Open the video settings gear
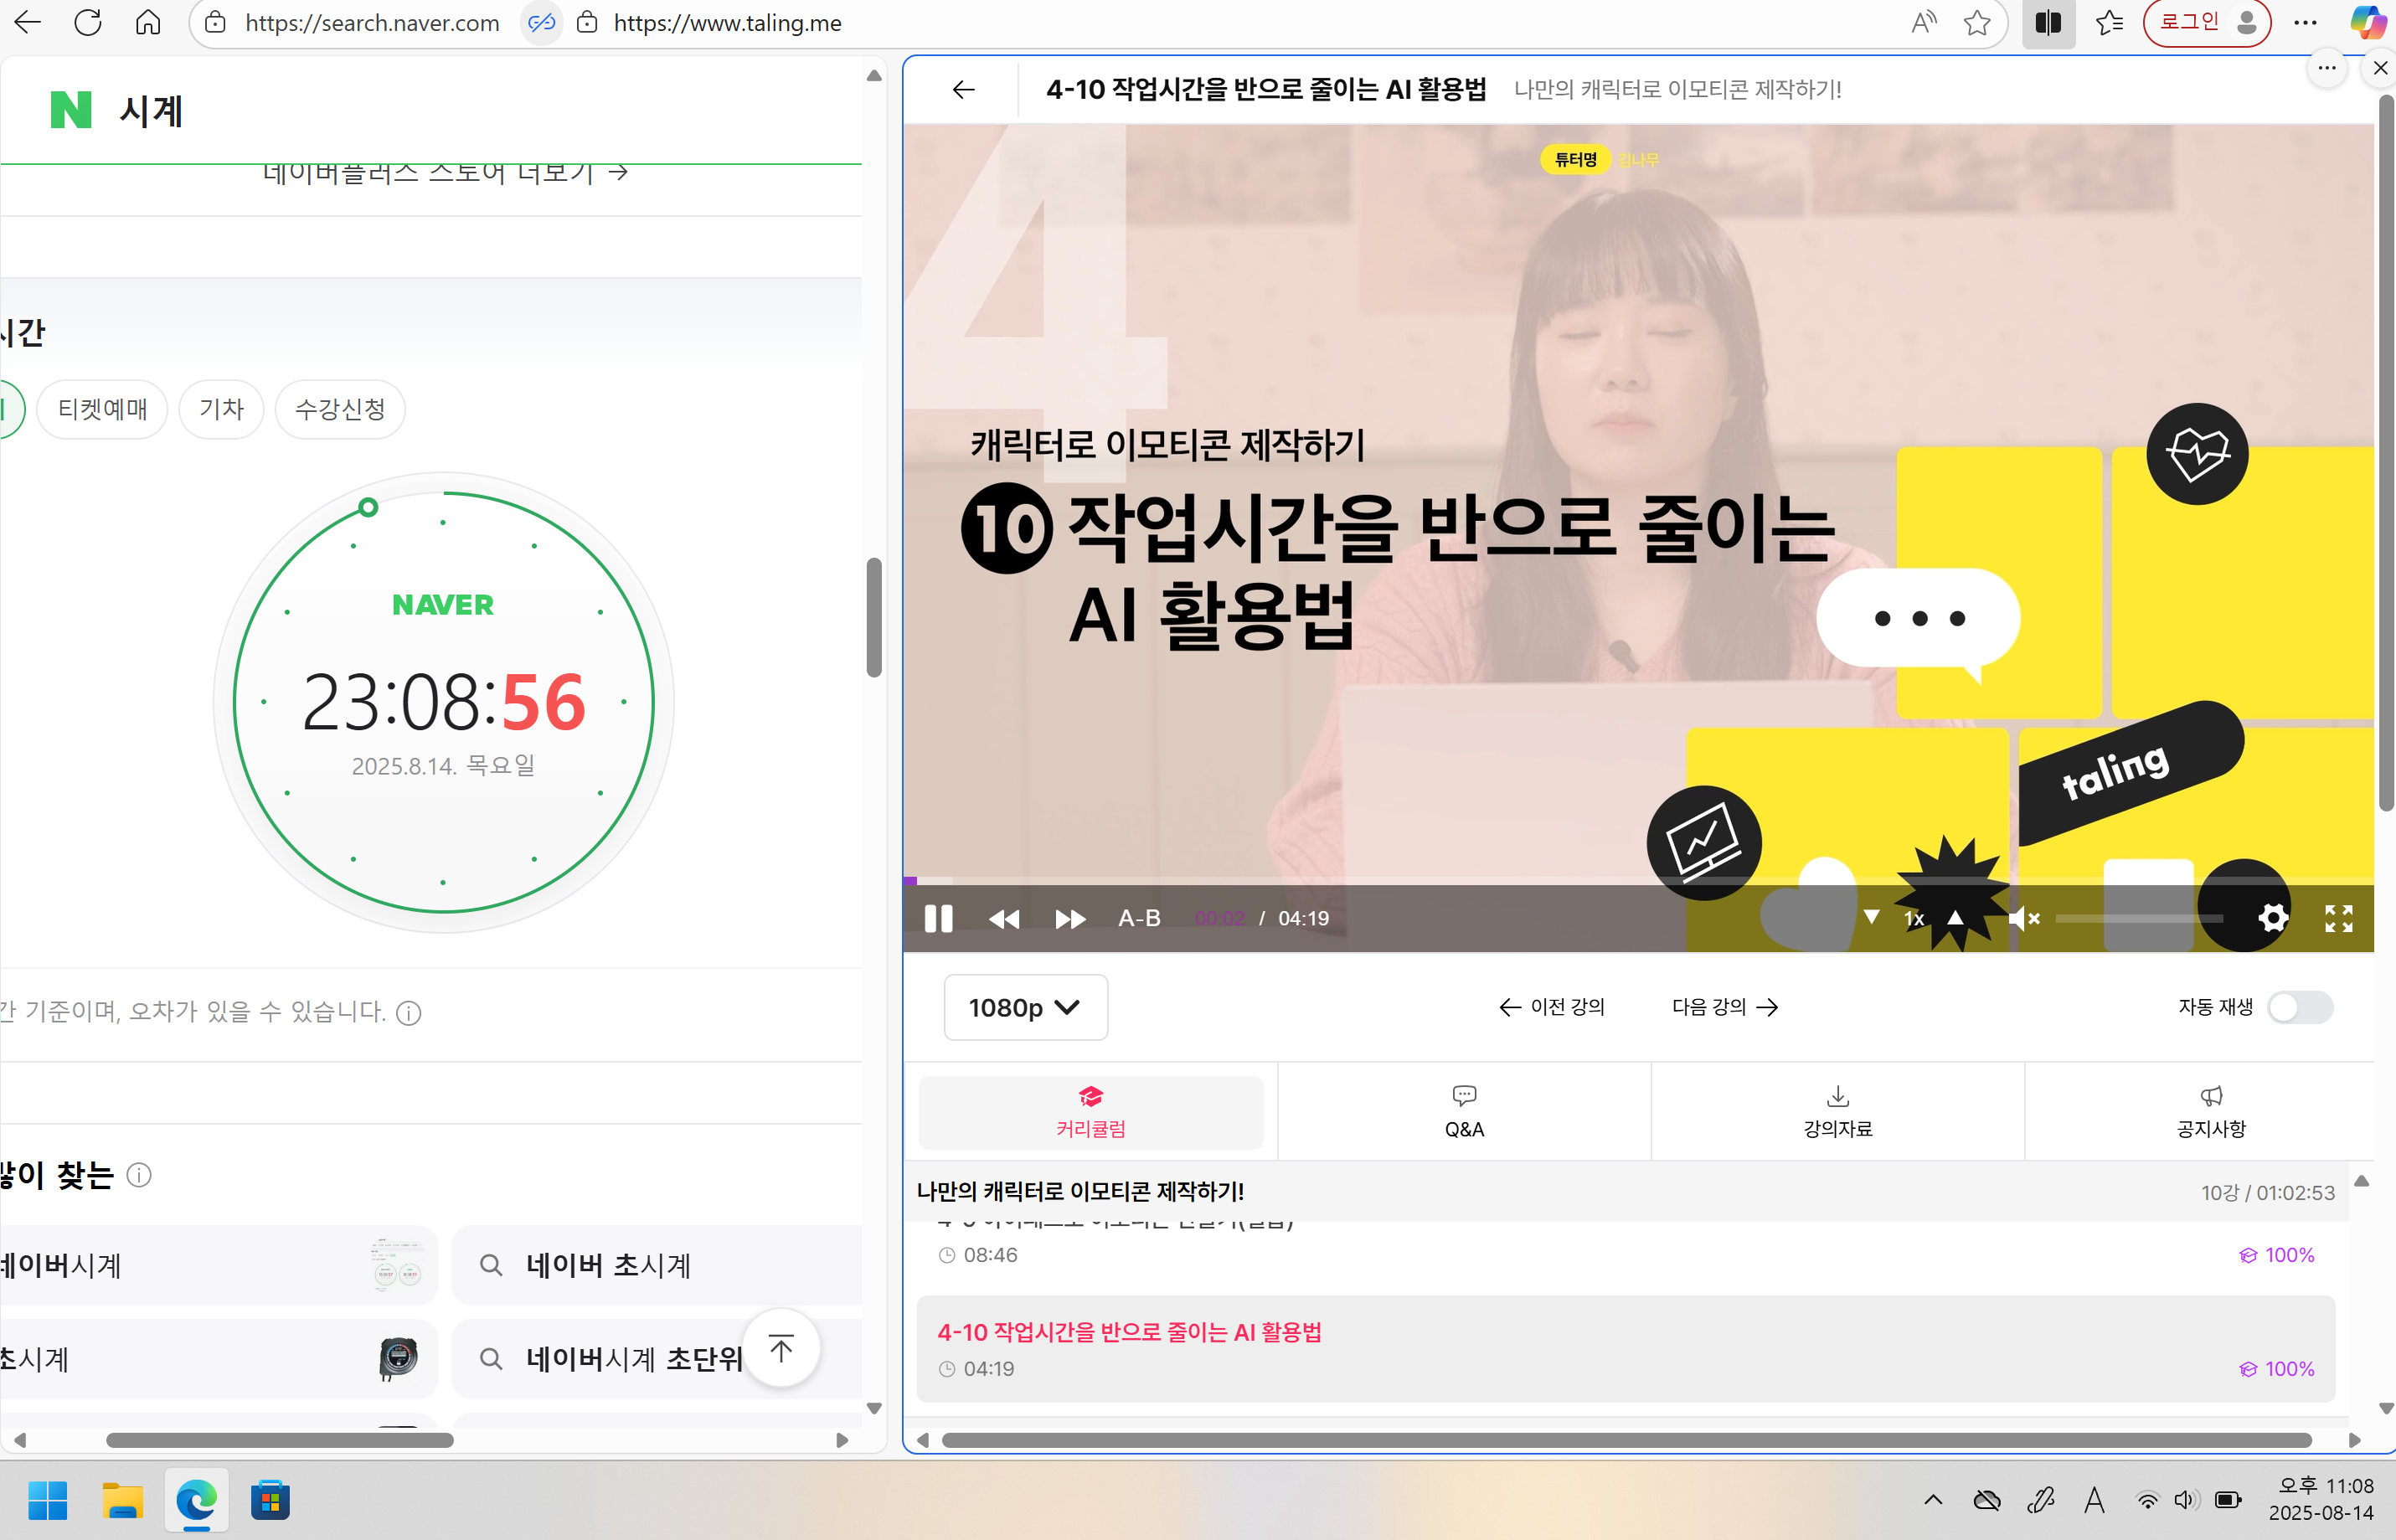Screen dimensions: 2396x1540 point(2272,918)
